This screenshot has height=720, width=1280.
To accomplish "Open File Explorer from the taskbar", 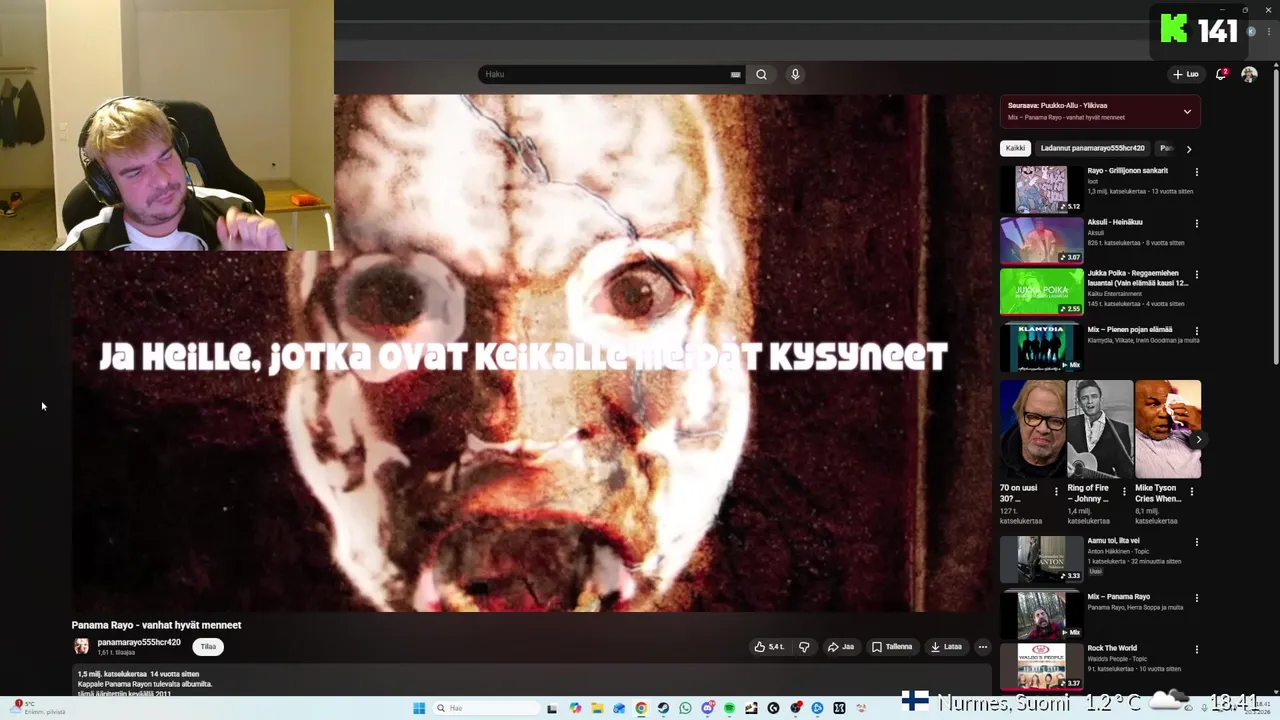I will click(x=597, y=708).
